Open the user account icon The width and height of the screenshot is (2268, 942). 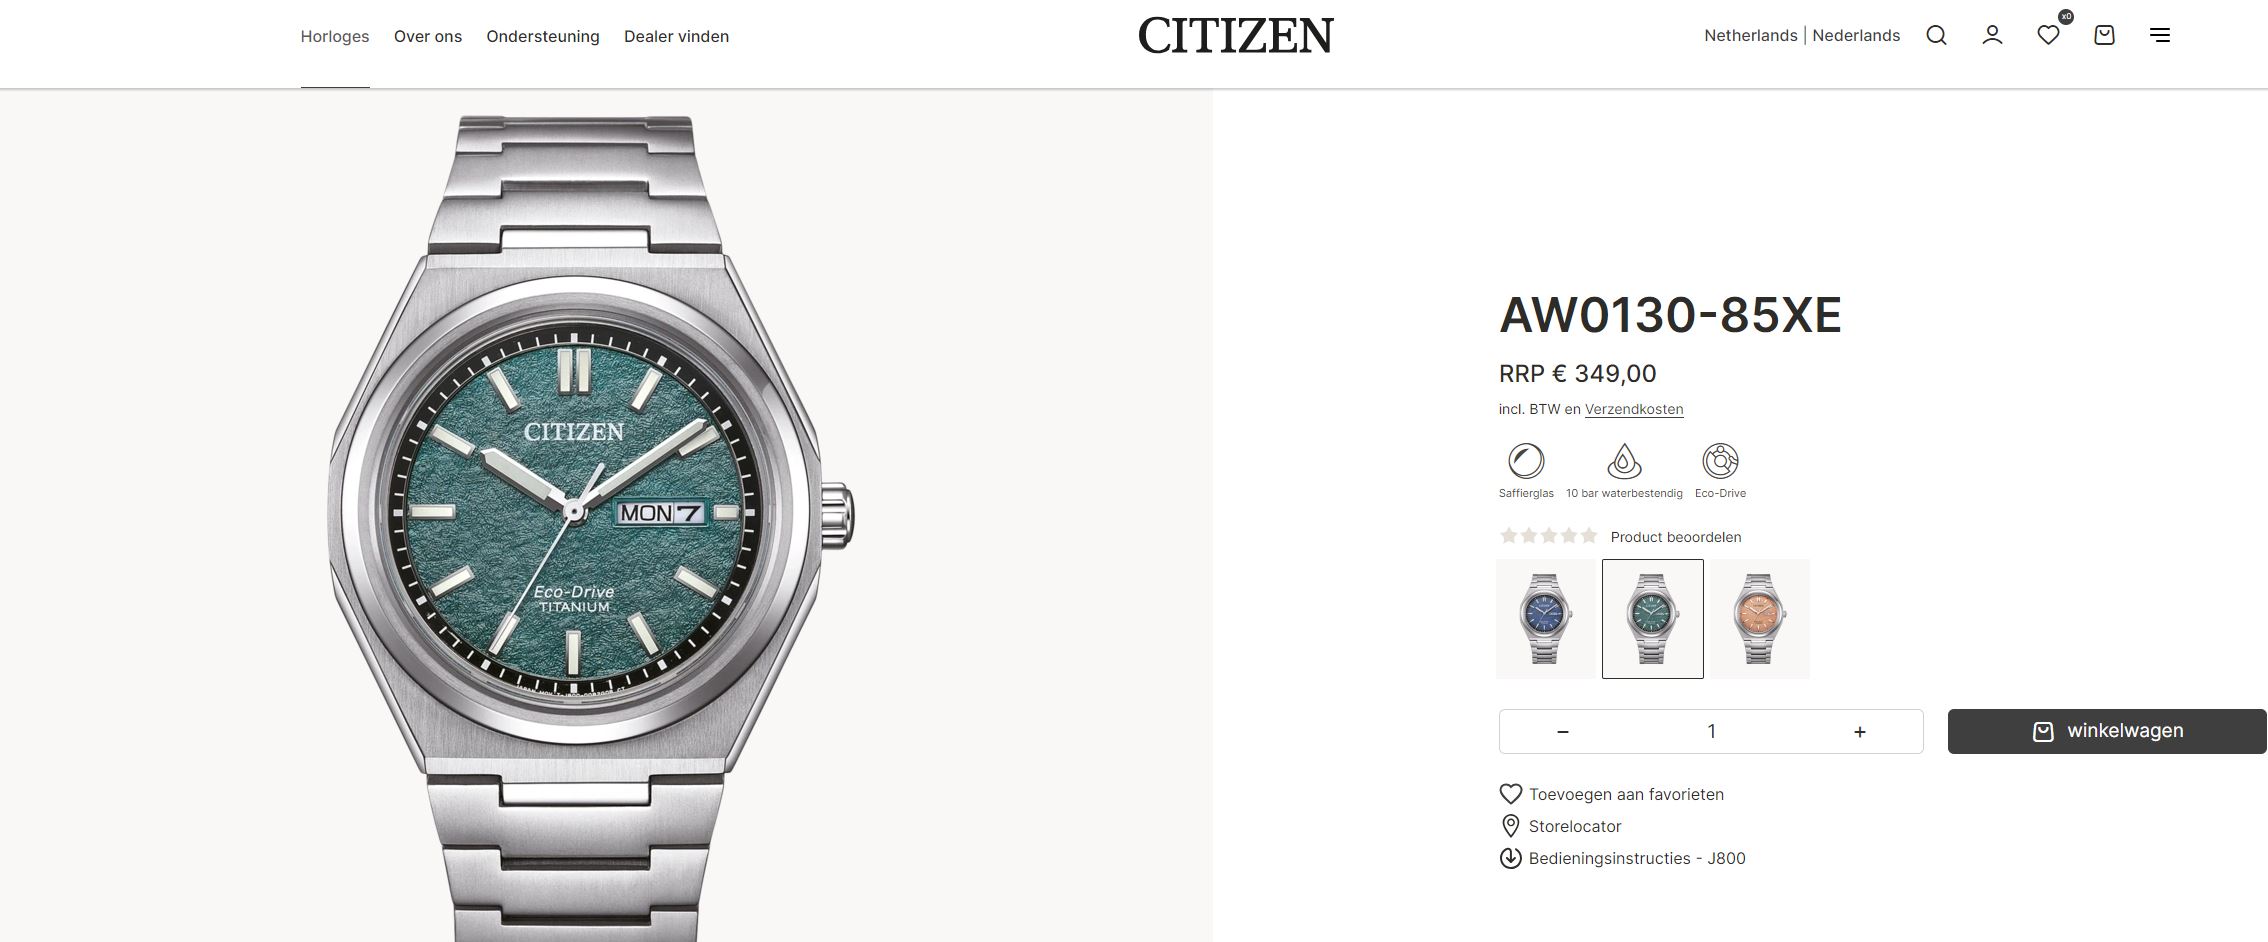(x=1992, y=35)
